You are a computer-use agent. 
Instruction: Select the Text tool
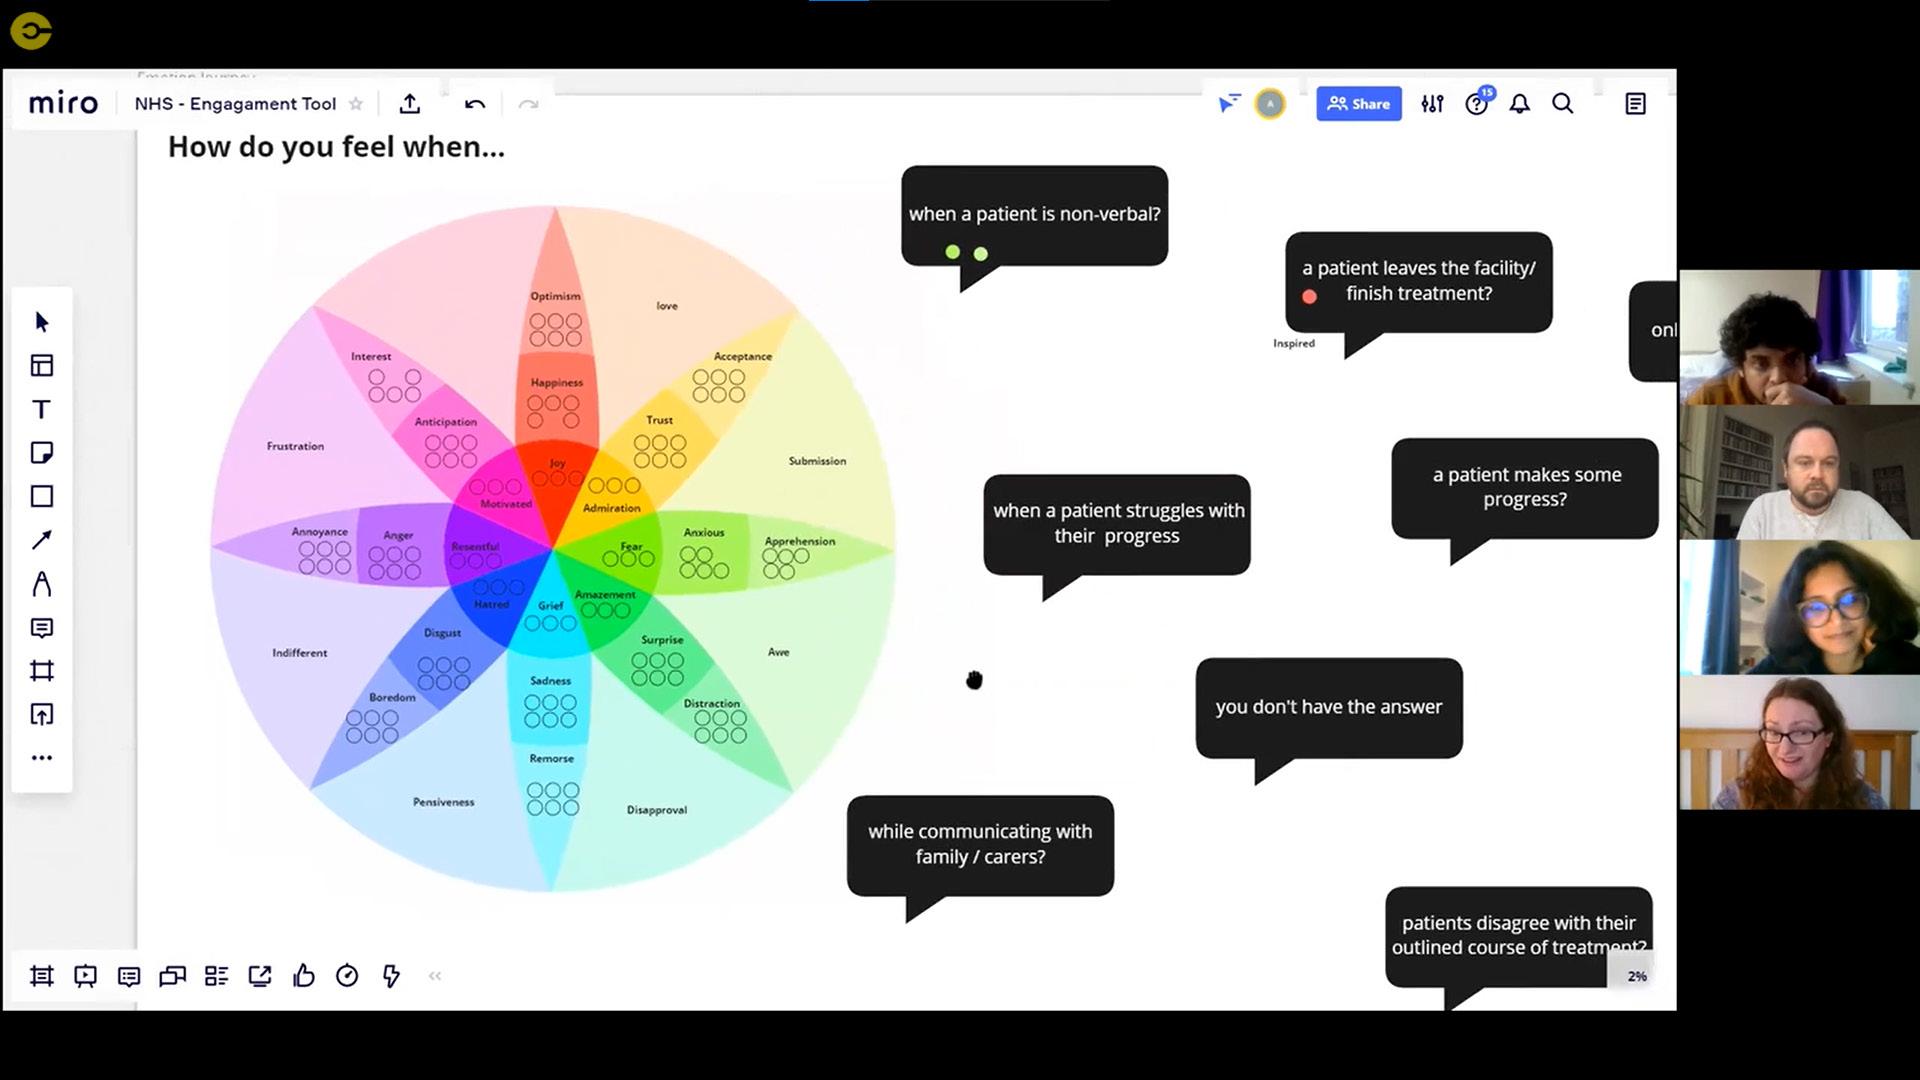coord(41,409)
